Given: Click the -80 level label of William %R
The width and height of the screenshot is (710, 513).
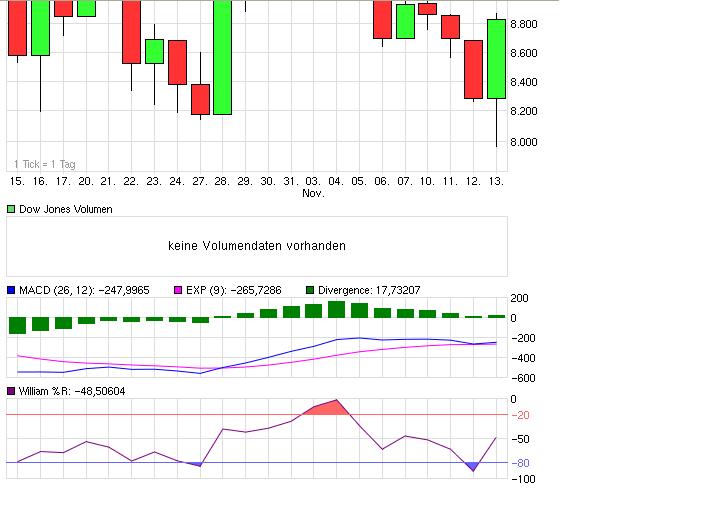Looking at the screenshot, I should pyautogui.click(x=520, y=463).
